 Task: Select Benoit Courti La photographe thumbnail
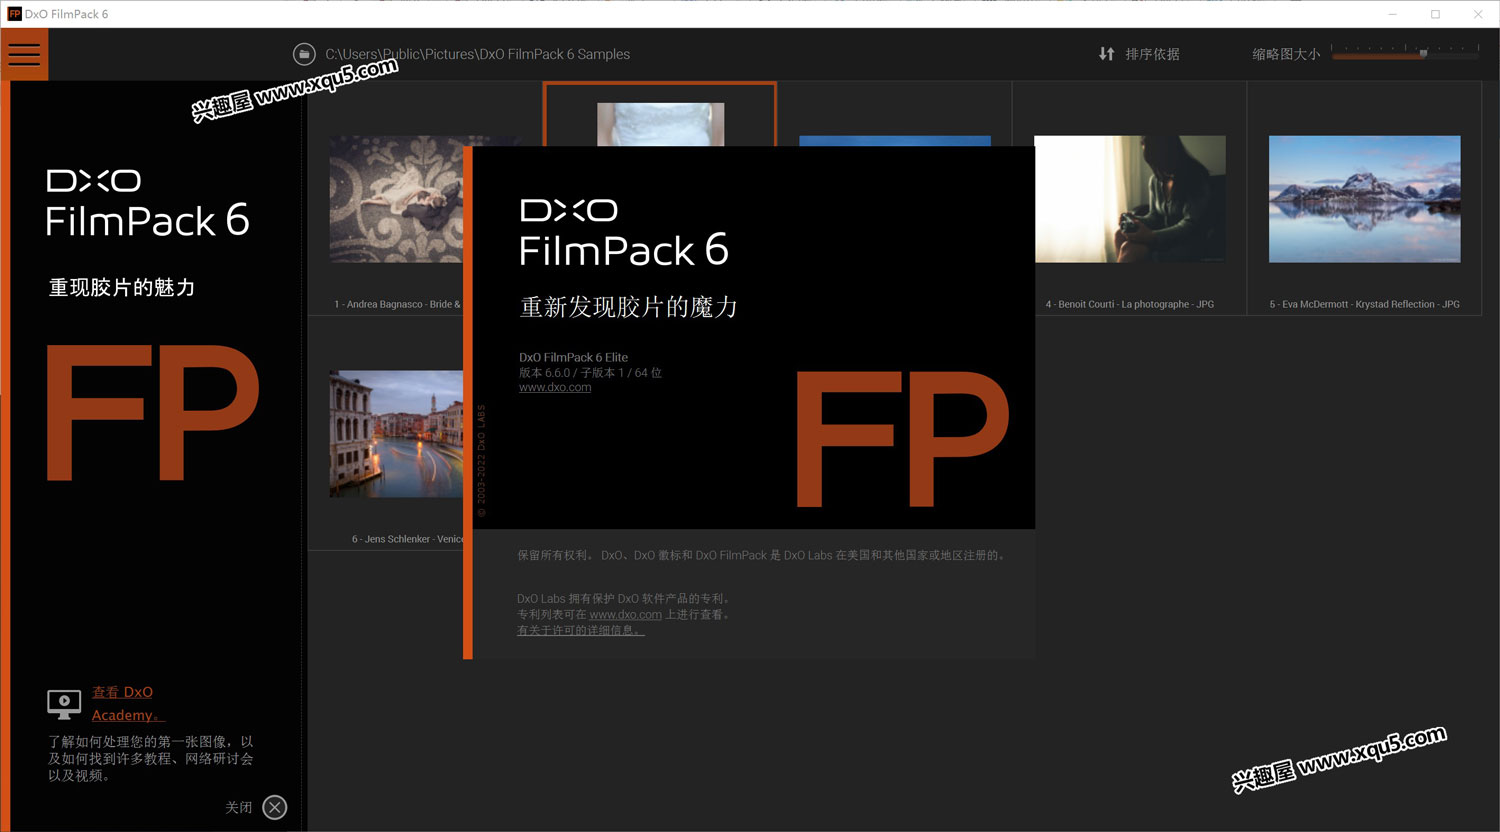click(1130, 199)
